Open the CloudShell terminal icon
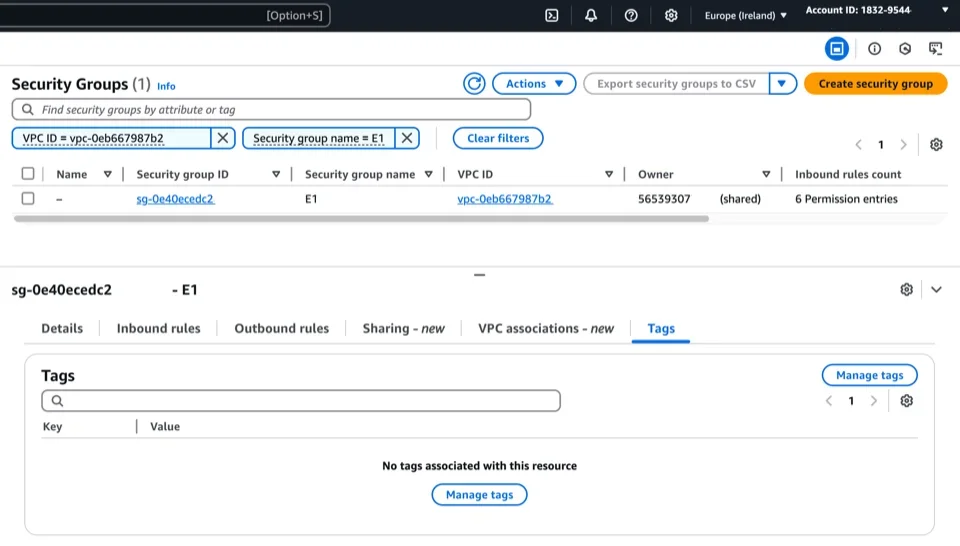The height and width of the screenshot is (546, 960). click(x=551, y=15)
